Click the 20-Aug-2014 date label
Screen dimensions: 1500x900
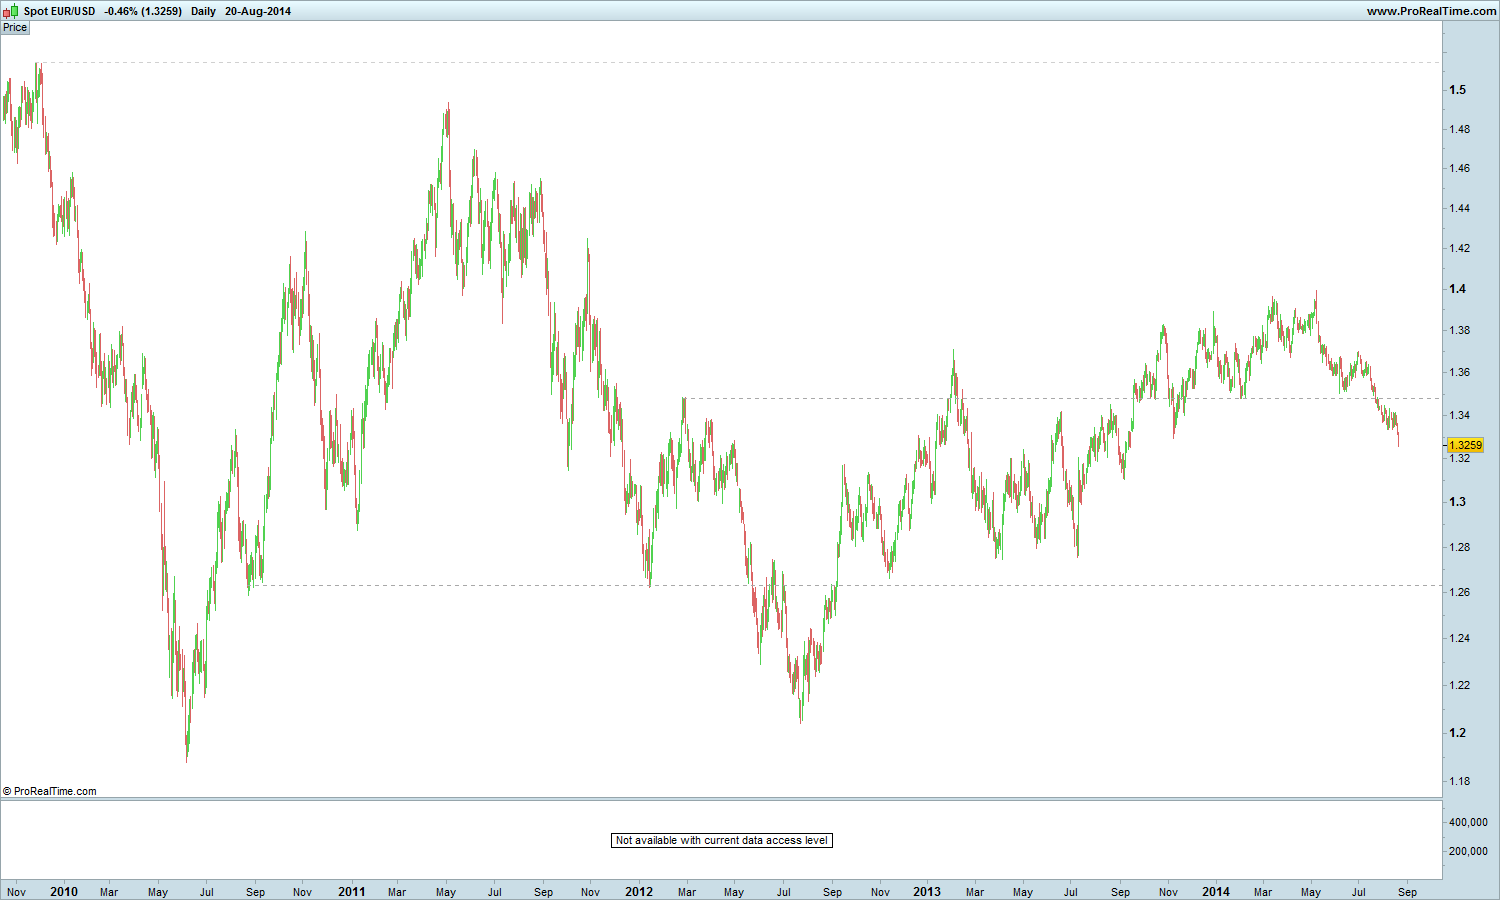click(258, 11)
